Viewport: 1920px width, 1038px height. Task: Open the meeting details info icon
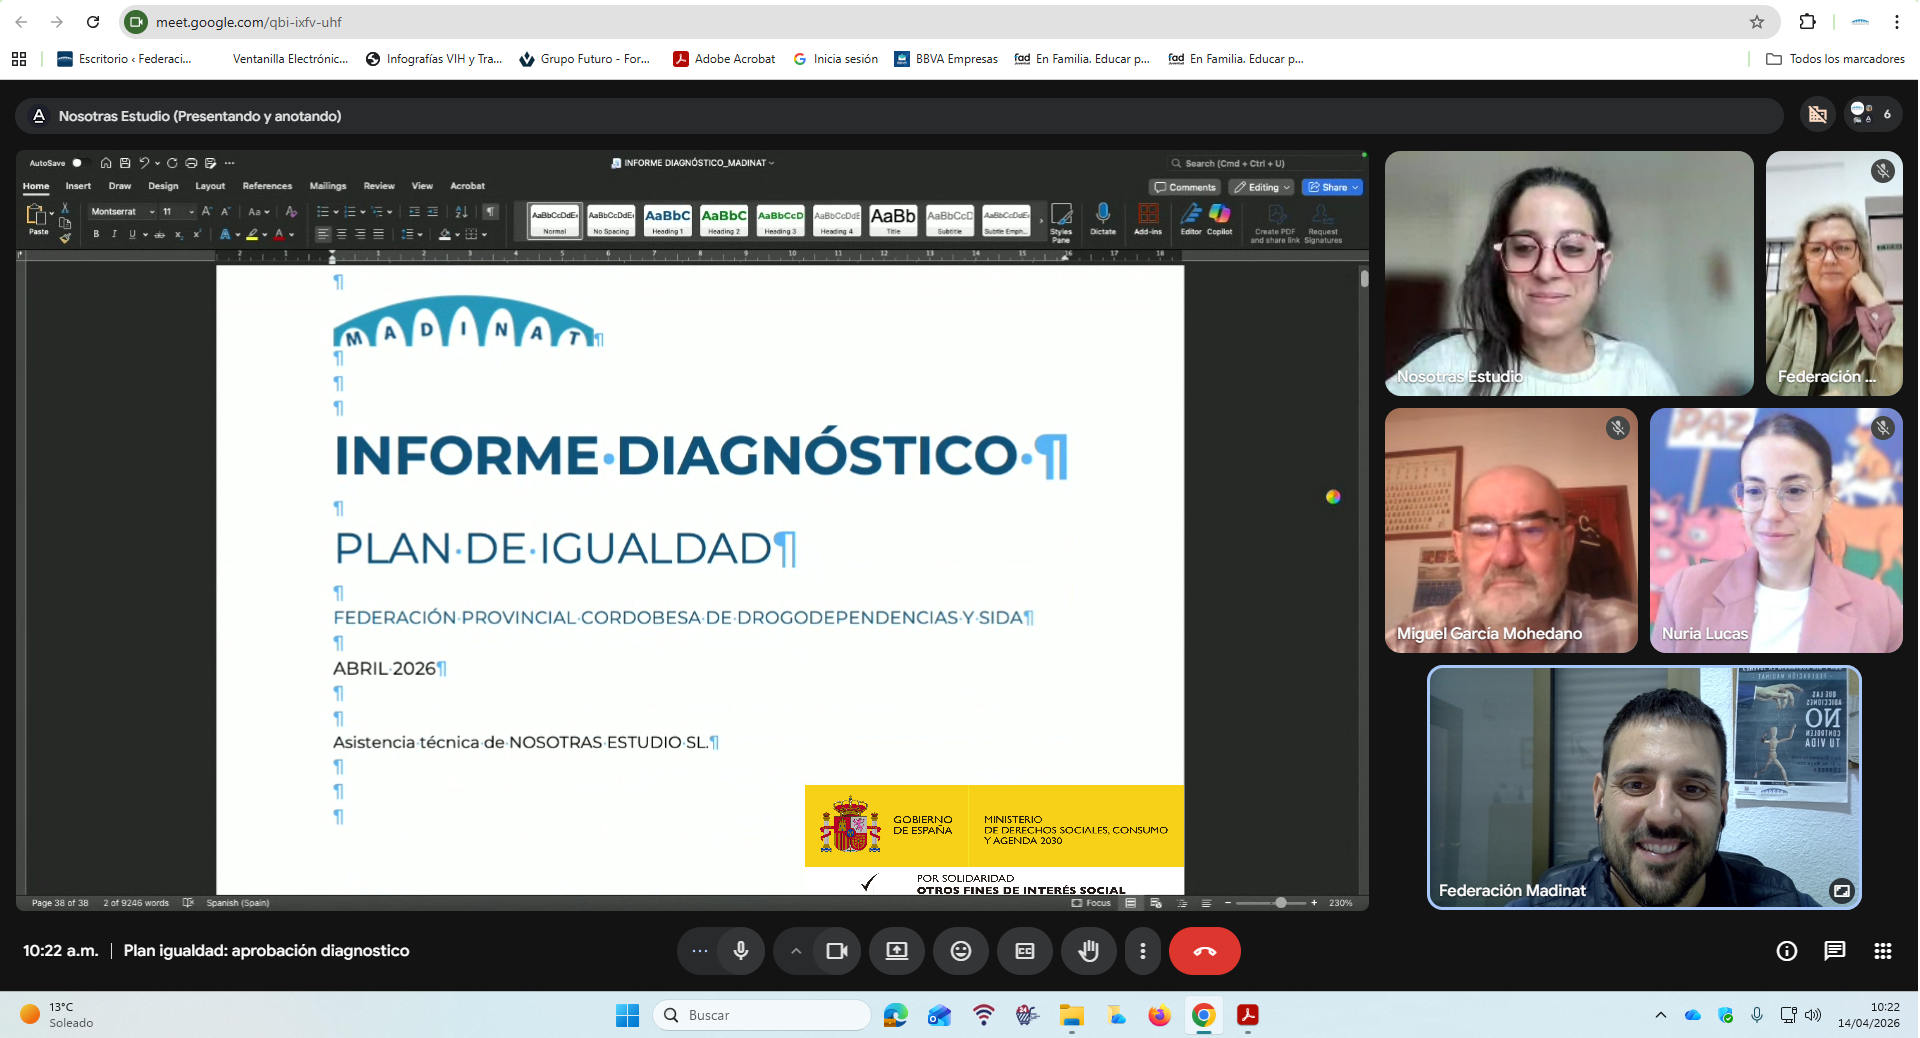(1786, 951)
